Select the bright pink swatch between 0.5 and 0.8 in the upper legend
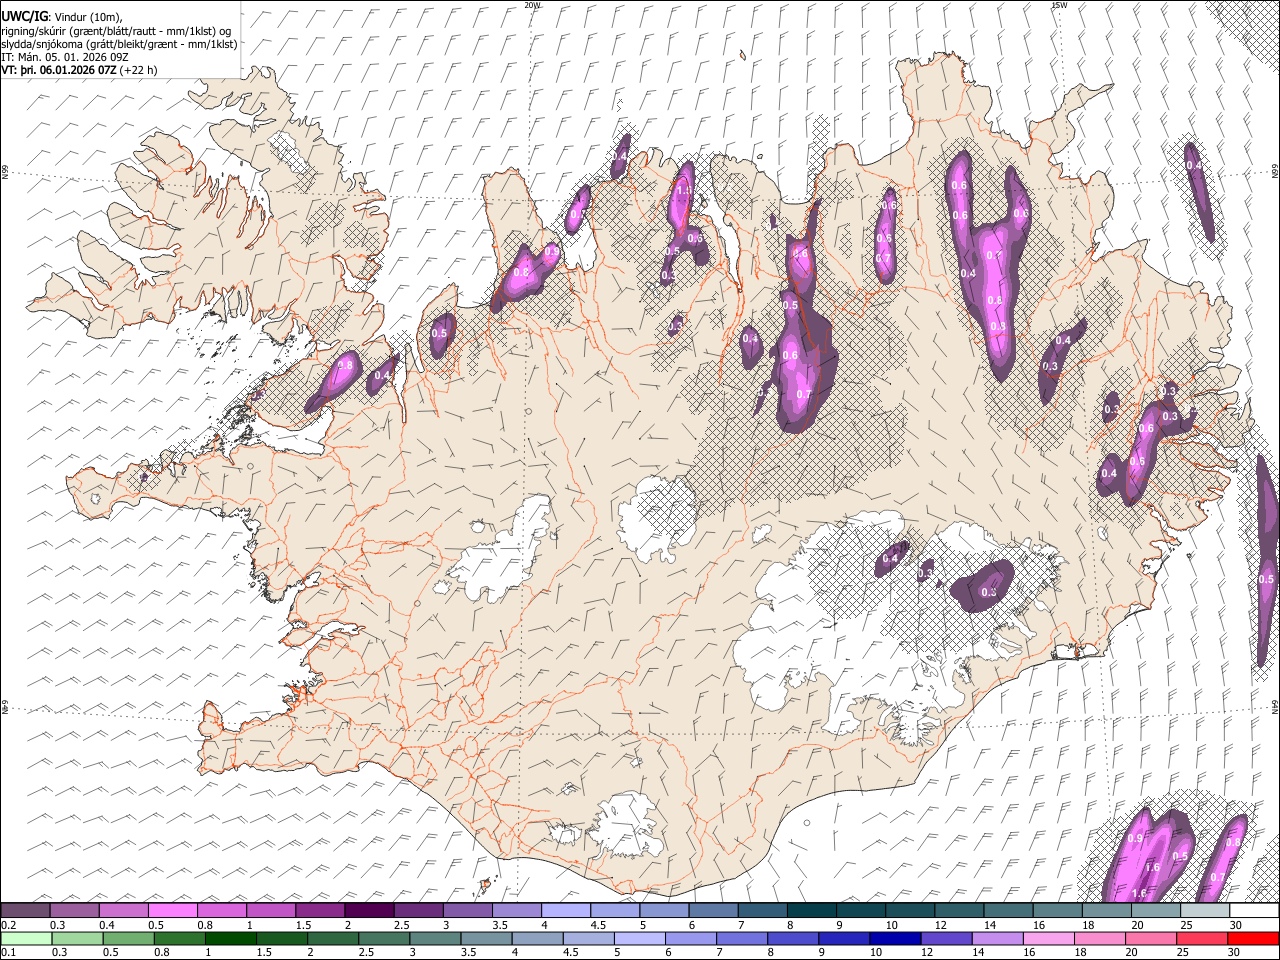This screenshot has width=1280, height=960. [x=173, y=910]
